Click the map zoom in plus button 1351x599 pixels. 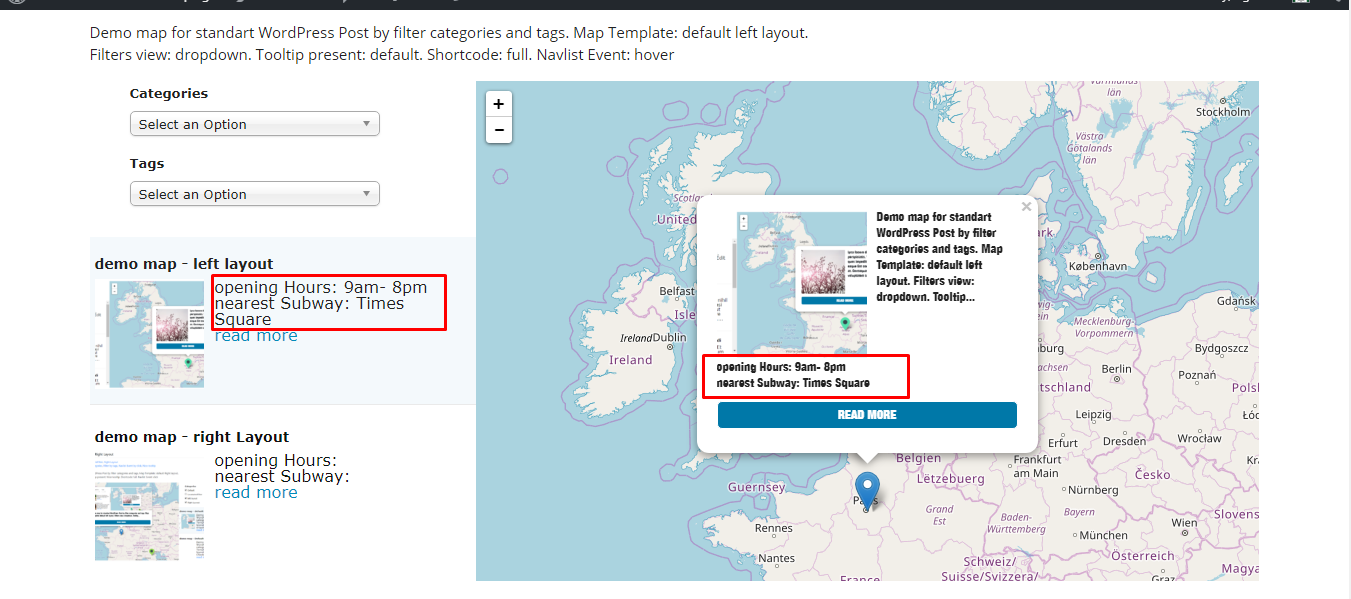tap(498, 104)
